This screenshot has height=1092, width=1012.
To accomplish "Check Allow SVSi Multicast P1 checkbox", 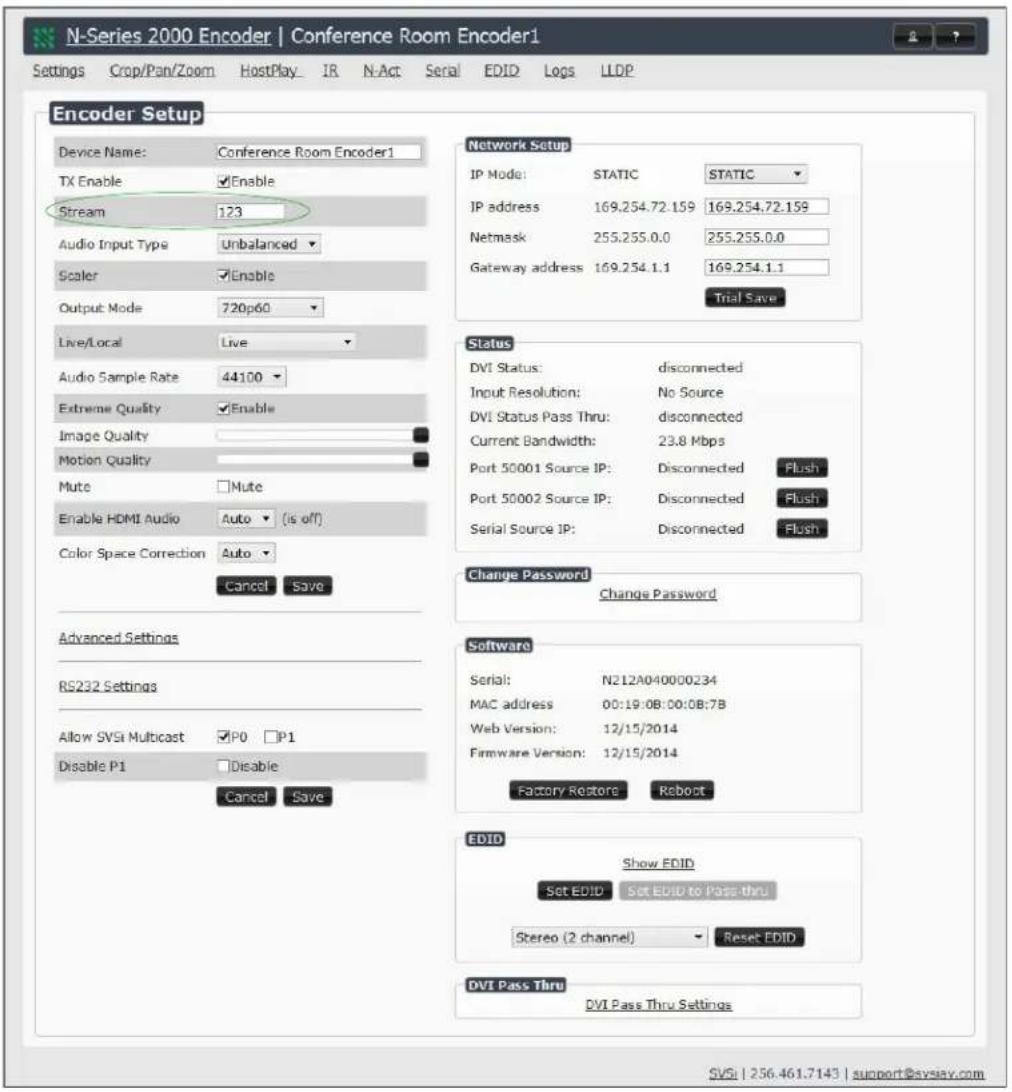I will click(x=271, y=738).
